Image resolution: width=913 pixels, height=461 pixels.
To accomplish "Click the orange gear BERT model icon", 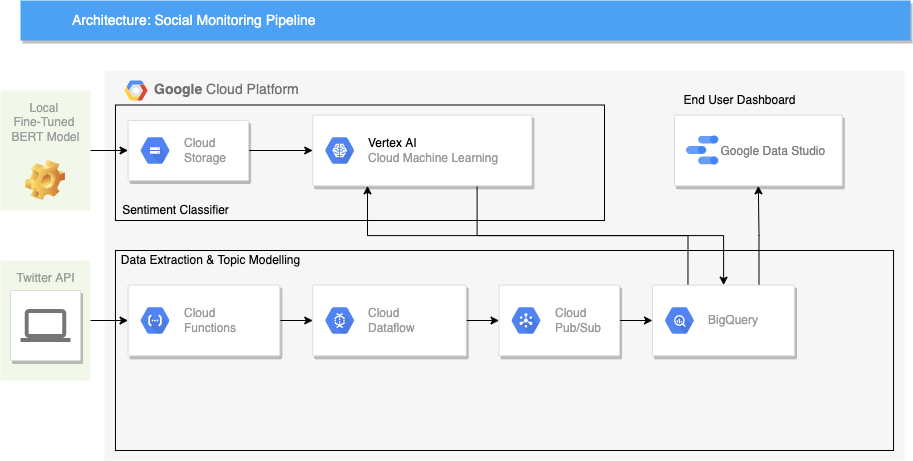I will tap(45, 180).
